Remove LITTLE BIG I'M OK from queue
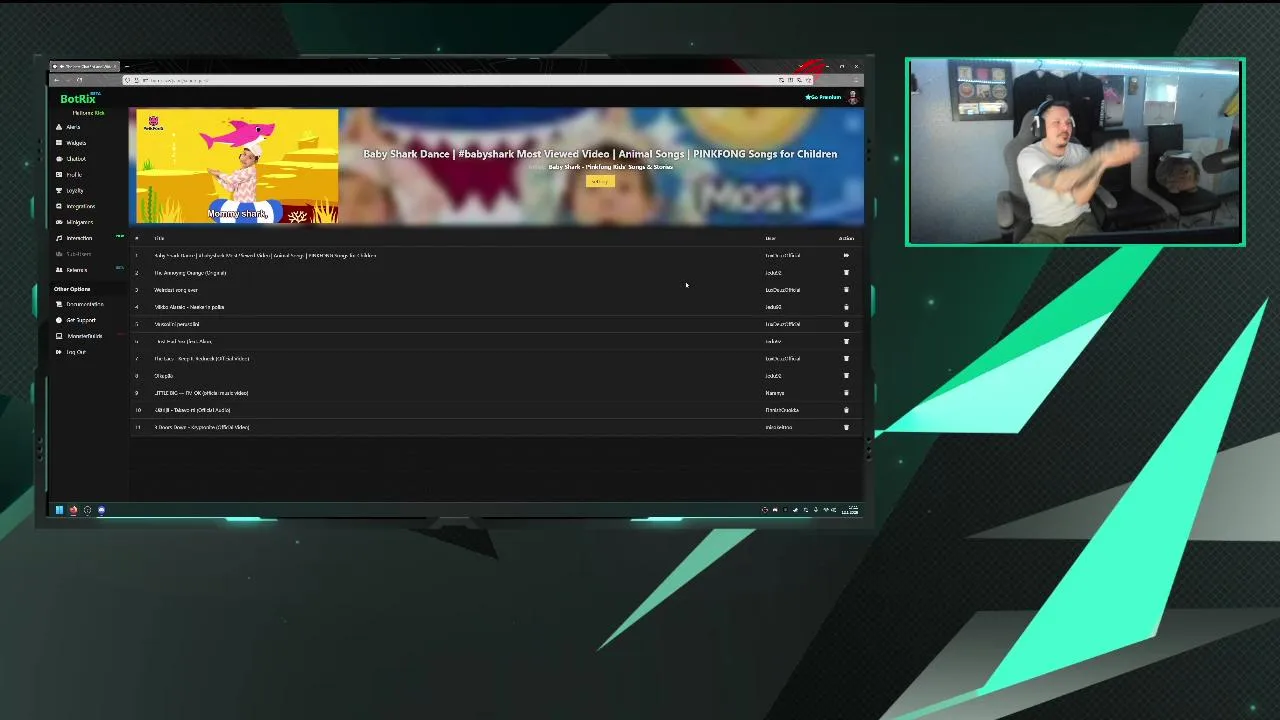 point(846,393)
